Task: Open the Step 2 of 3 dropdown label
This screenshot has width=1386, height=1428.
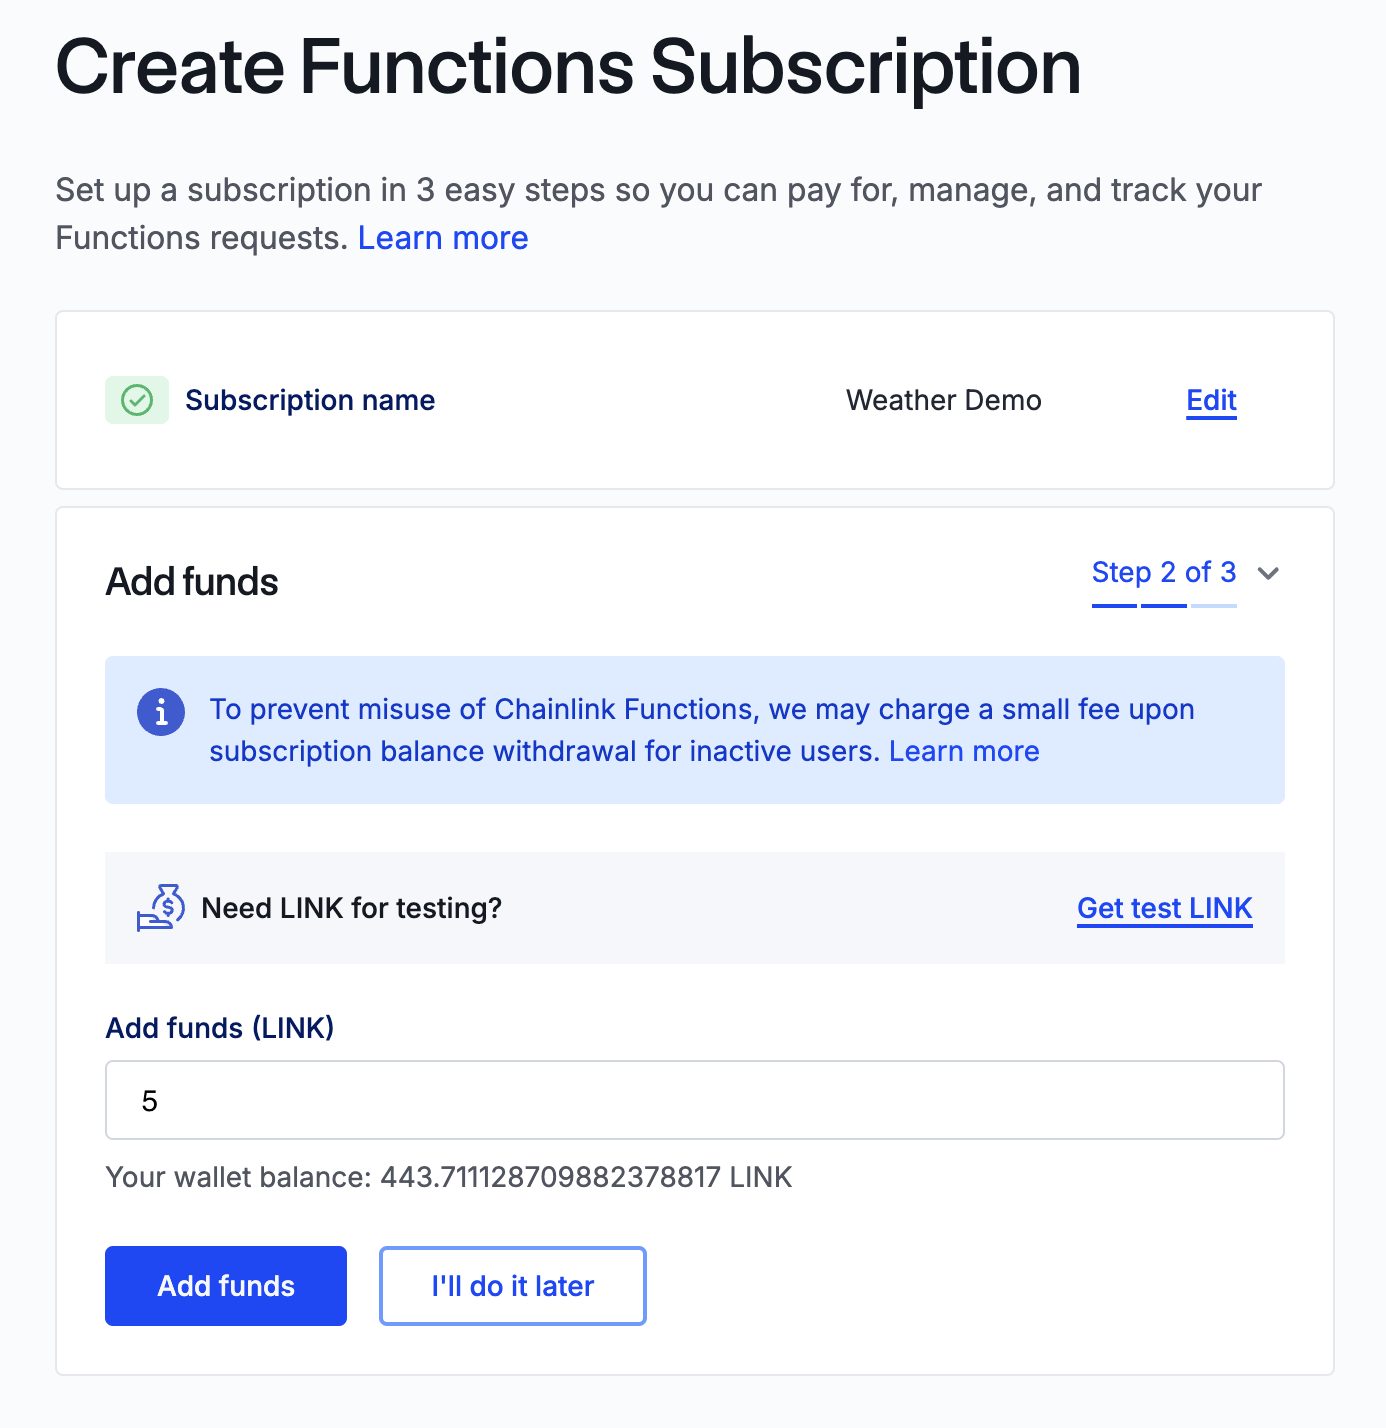Action: (x=1163, y=572)
